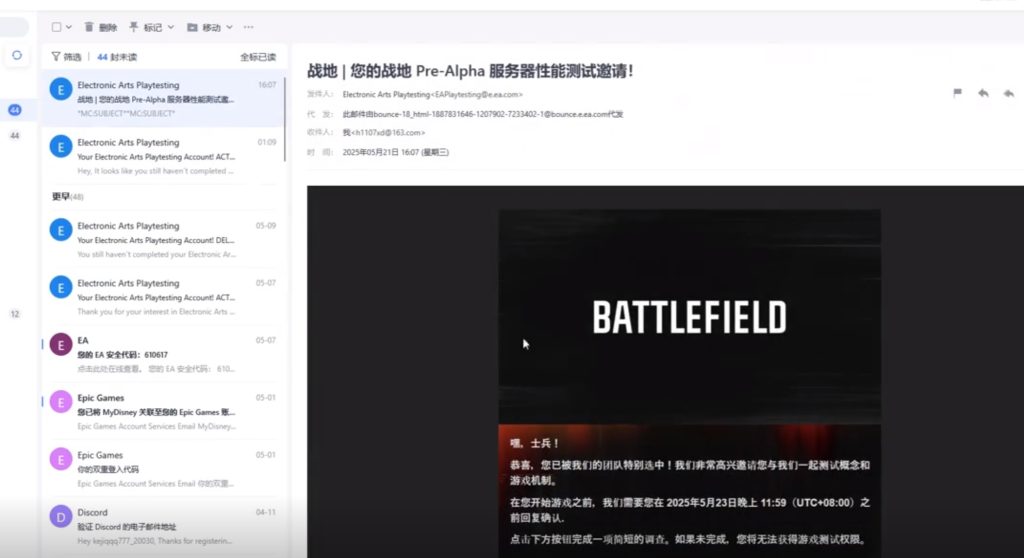Screen dimensions: 1024x558
Task: Click the 标记 flag toolbar button
Action: 146,27
